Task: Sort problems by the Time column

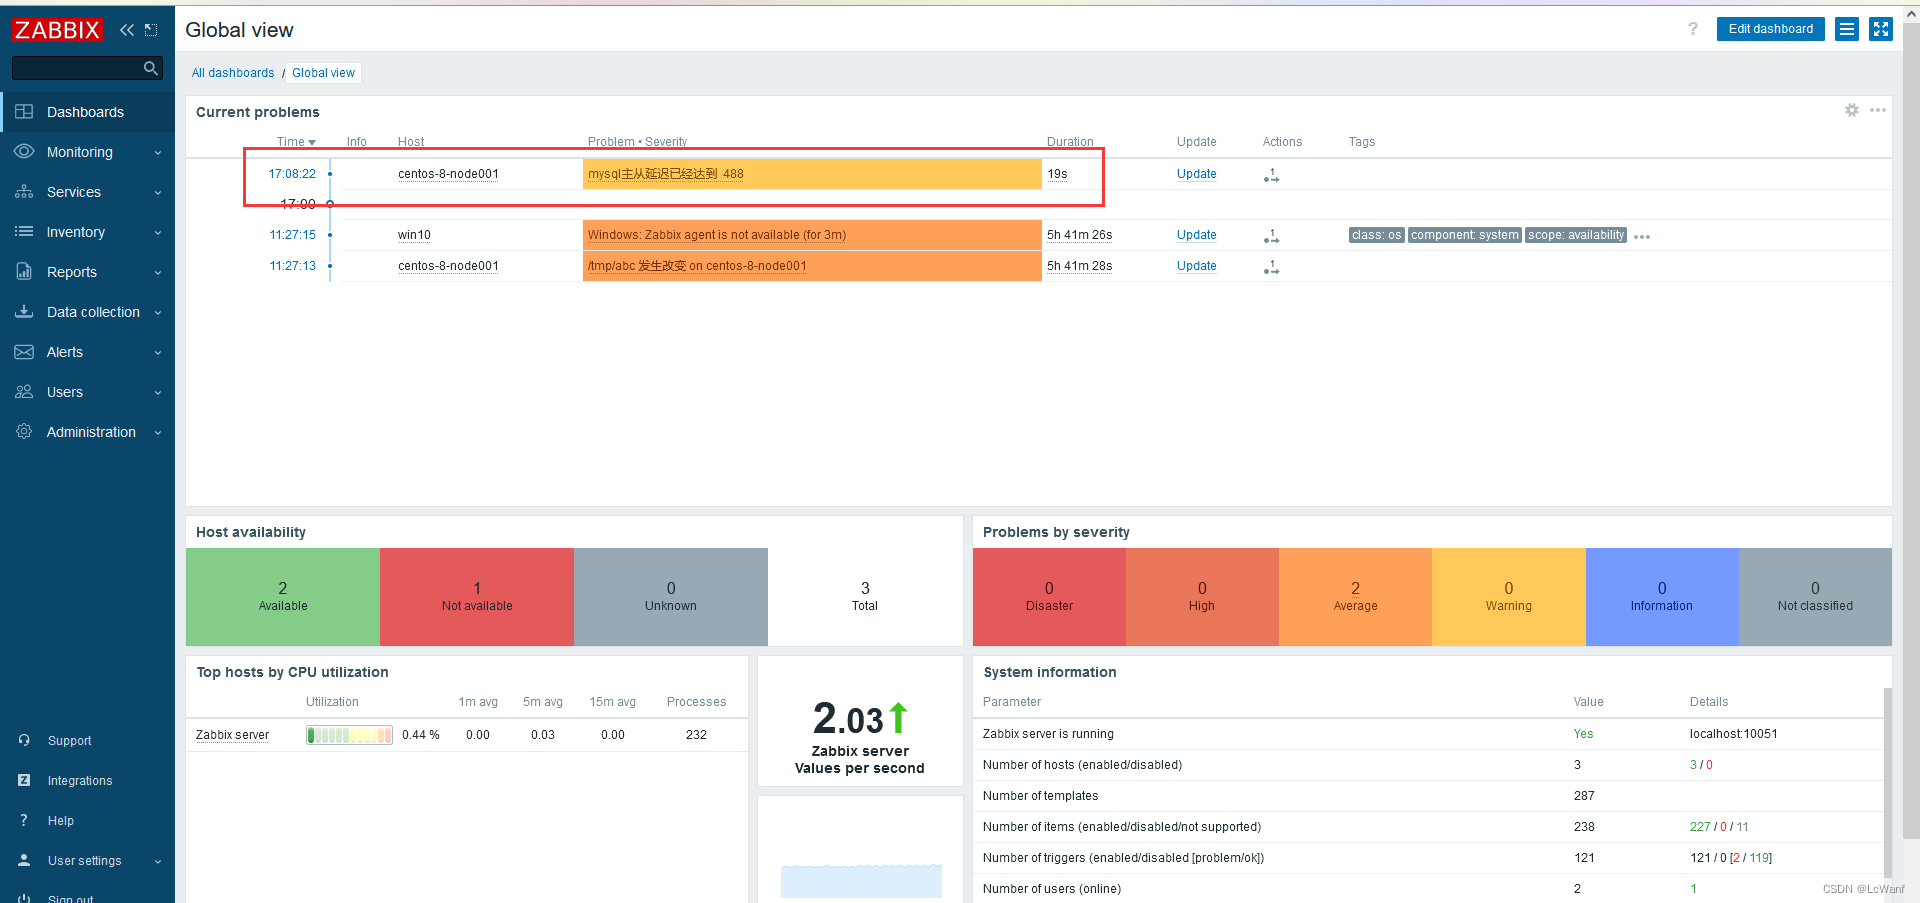Action: (x=296, y=142)
